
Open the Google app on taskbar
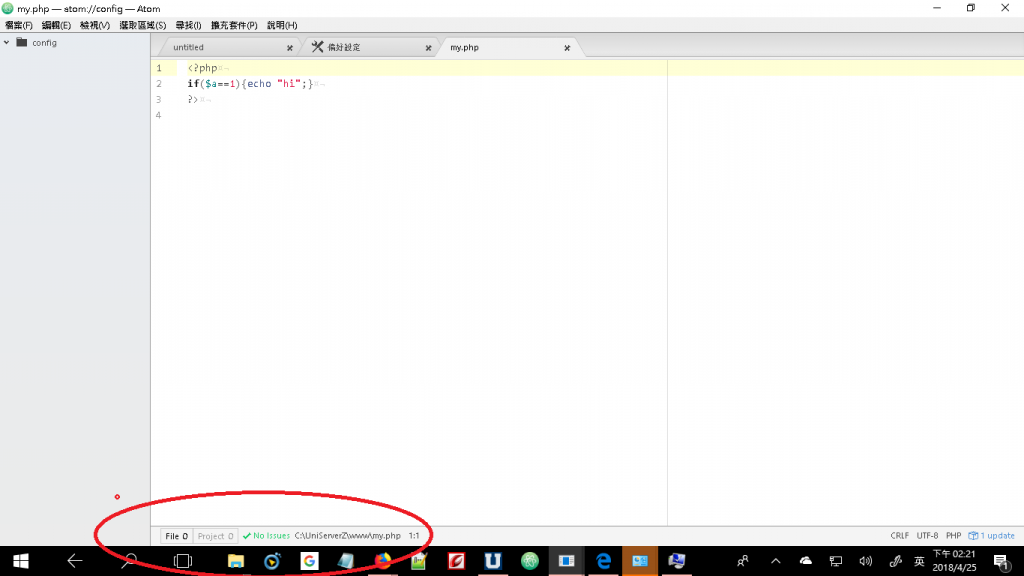click(310, 561)
